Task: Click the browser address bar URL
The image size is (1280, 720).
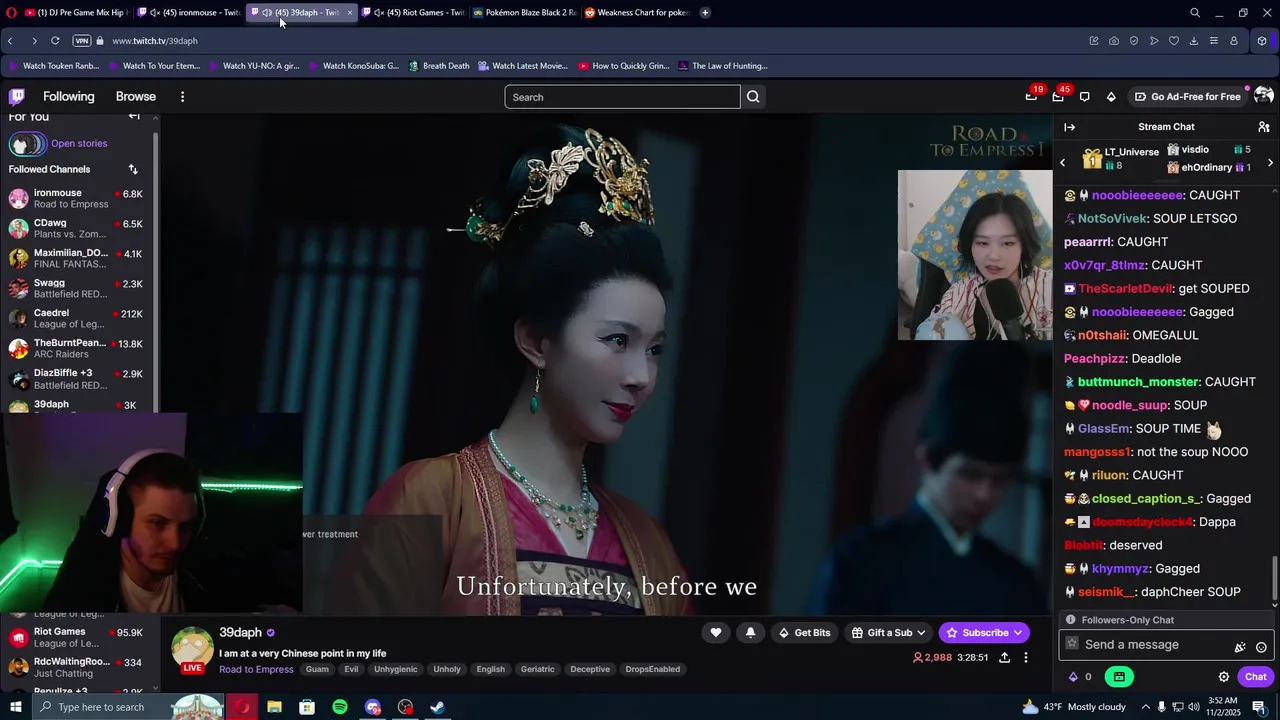Action: click(x=155, y=41)
